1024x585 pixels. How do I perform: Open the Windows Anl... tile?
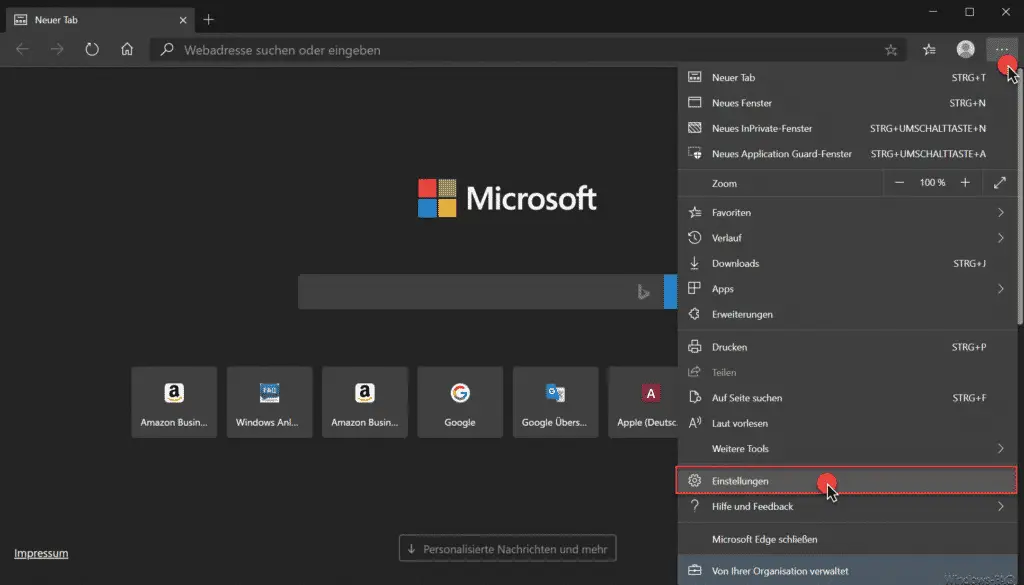(x=269, y=402)
